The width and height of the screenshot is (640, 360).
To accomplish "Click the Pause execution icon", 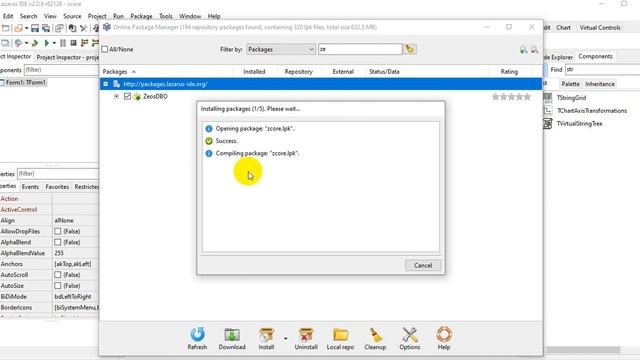I will pos(63,42).
